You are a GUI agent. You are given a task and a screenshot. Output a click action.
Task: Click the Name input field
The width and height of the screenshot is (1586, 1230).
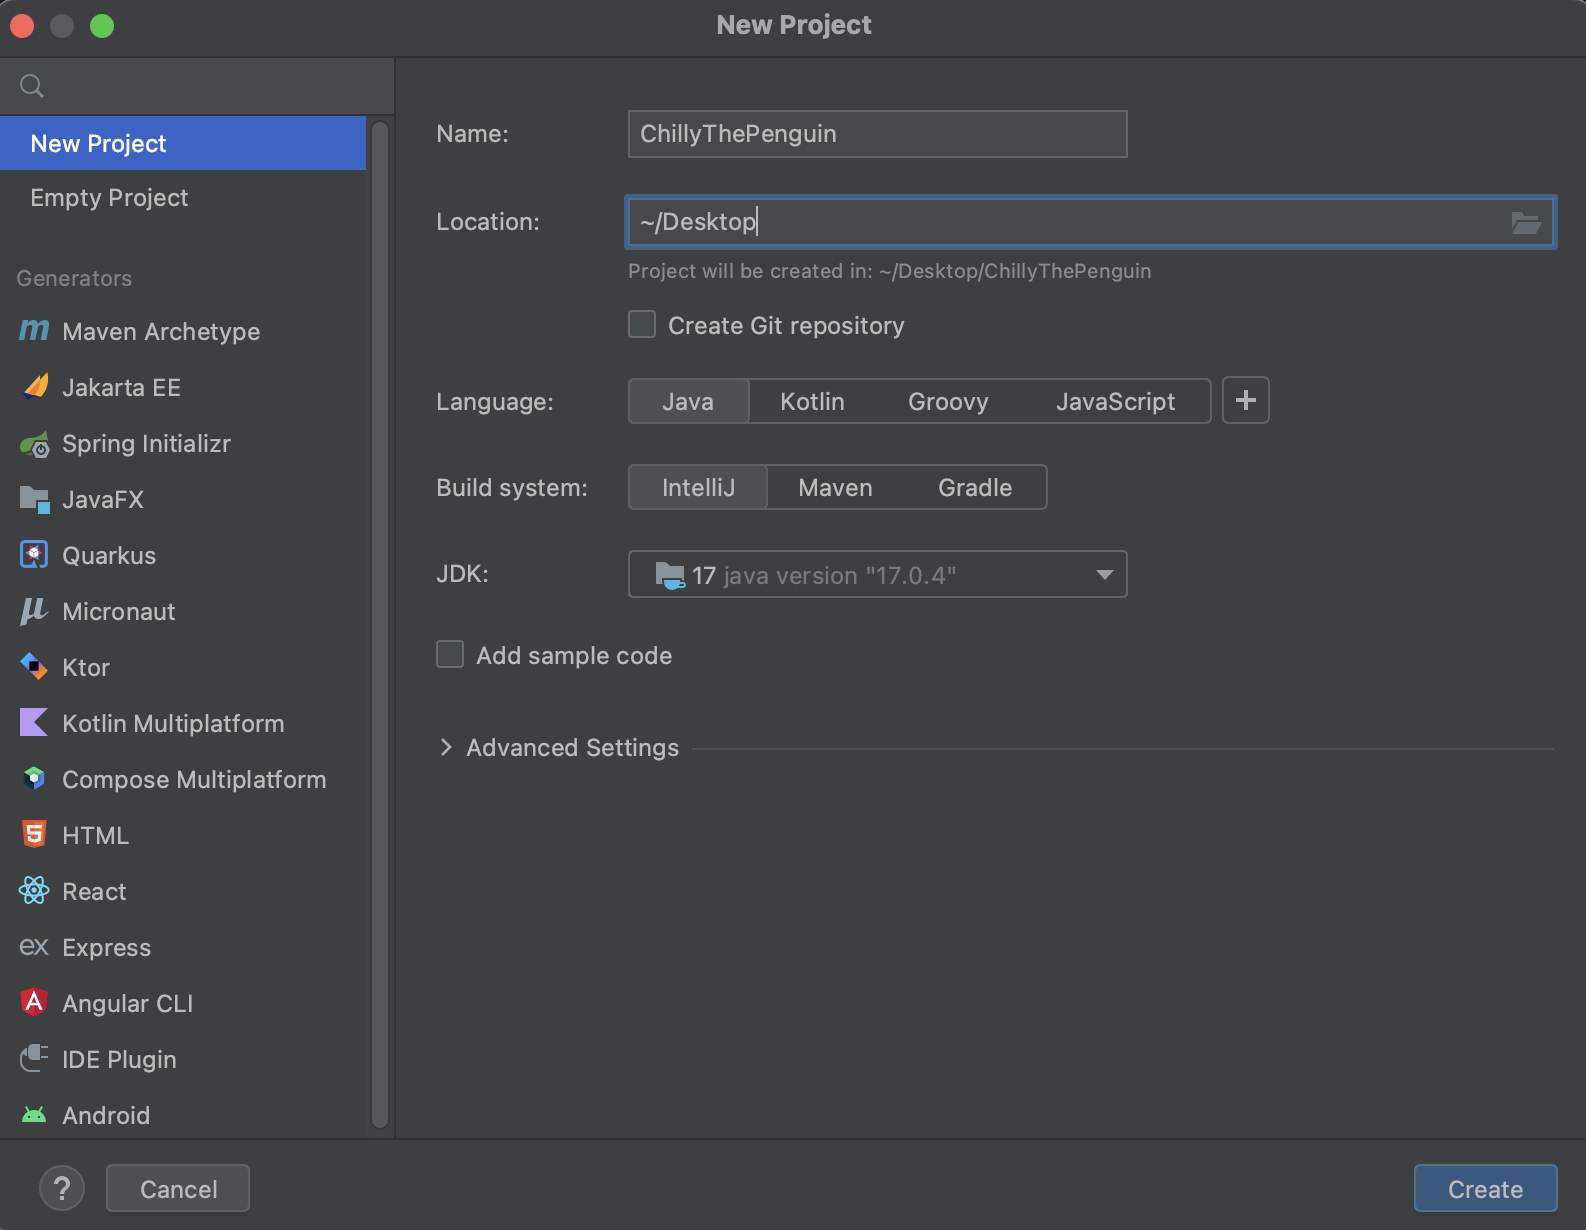coord(877,134)
